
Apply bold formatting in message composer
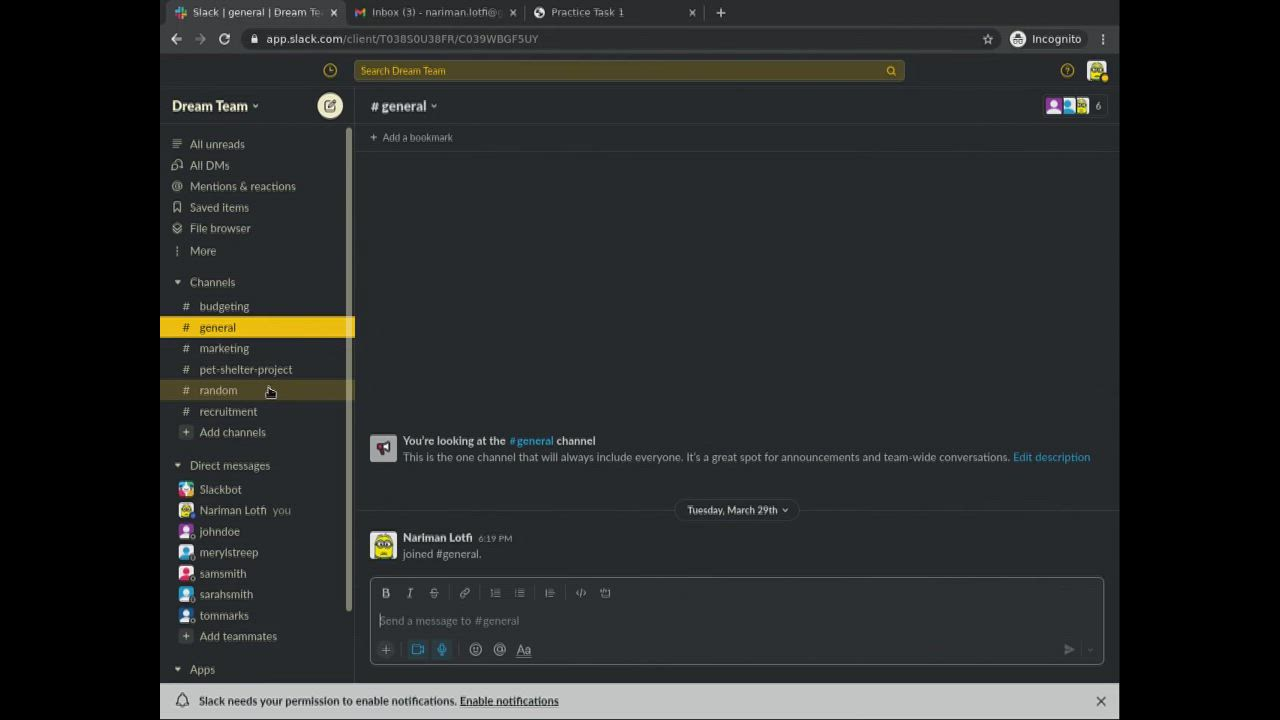coord(386,593)
